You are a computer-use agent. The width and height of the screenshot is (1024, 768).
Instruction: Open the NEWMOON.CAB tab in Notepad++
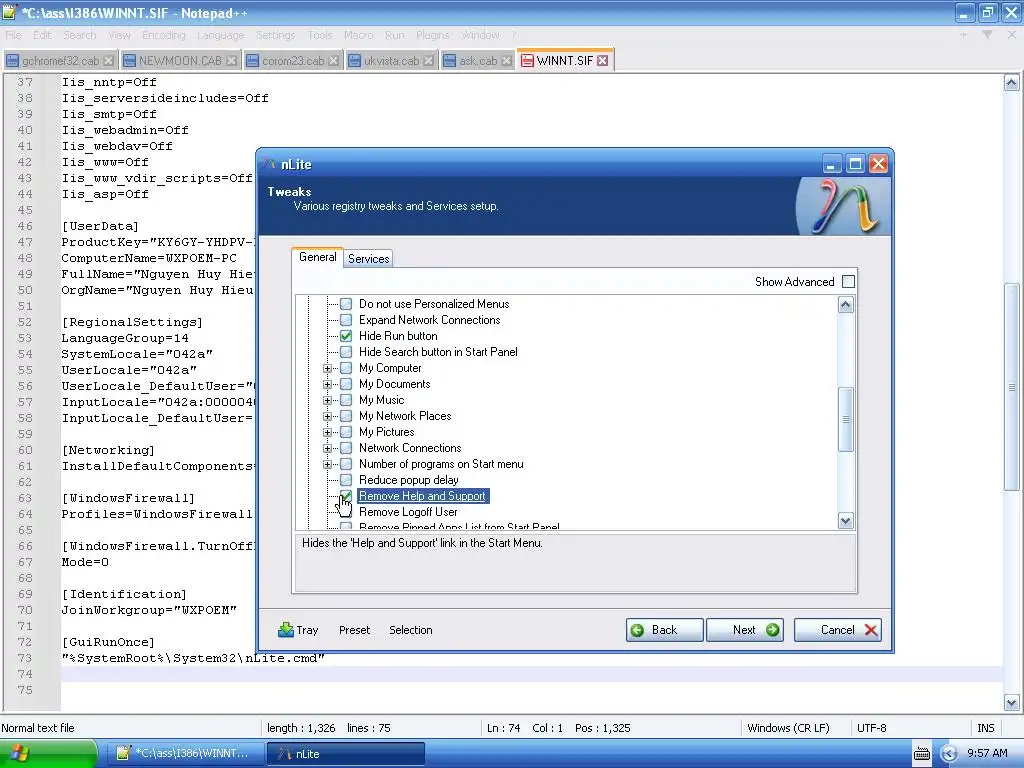[180, 61]
